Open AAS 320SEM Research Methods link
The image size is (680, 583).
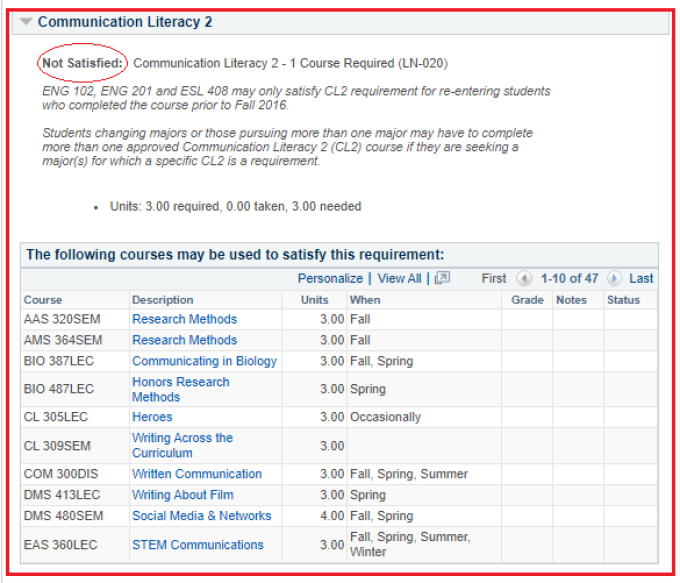click(184, 319)
